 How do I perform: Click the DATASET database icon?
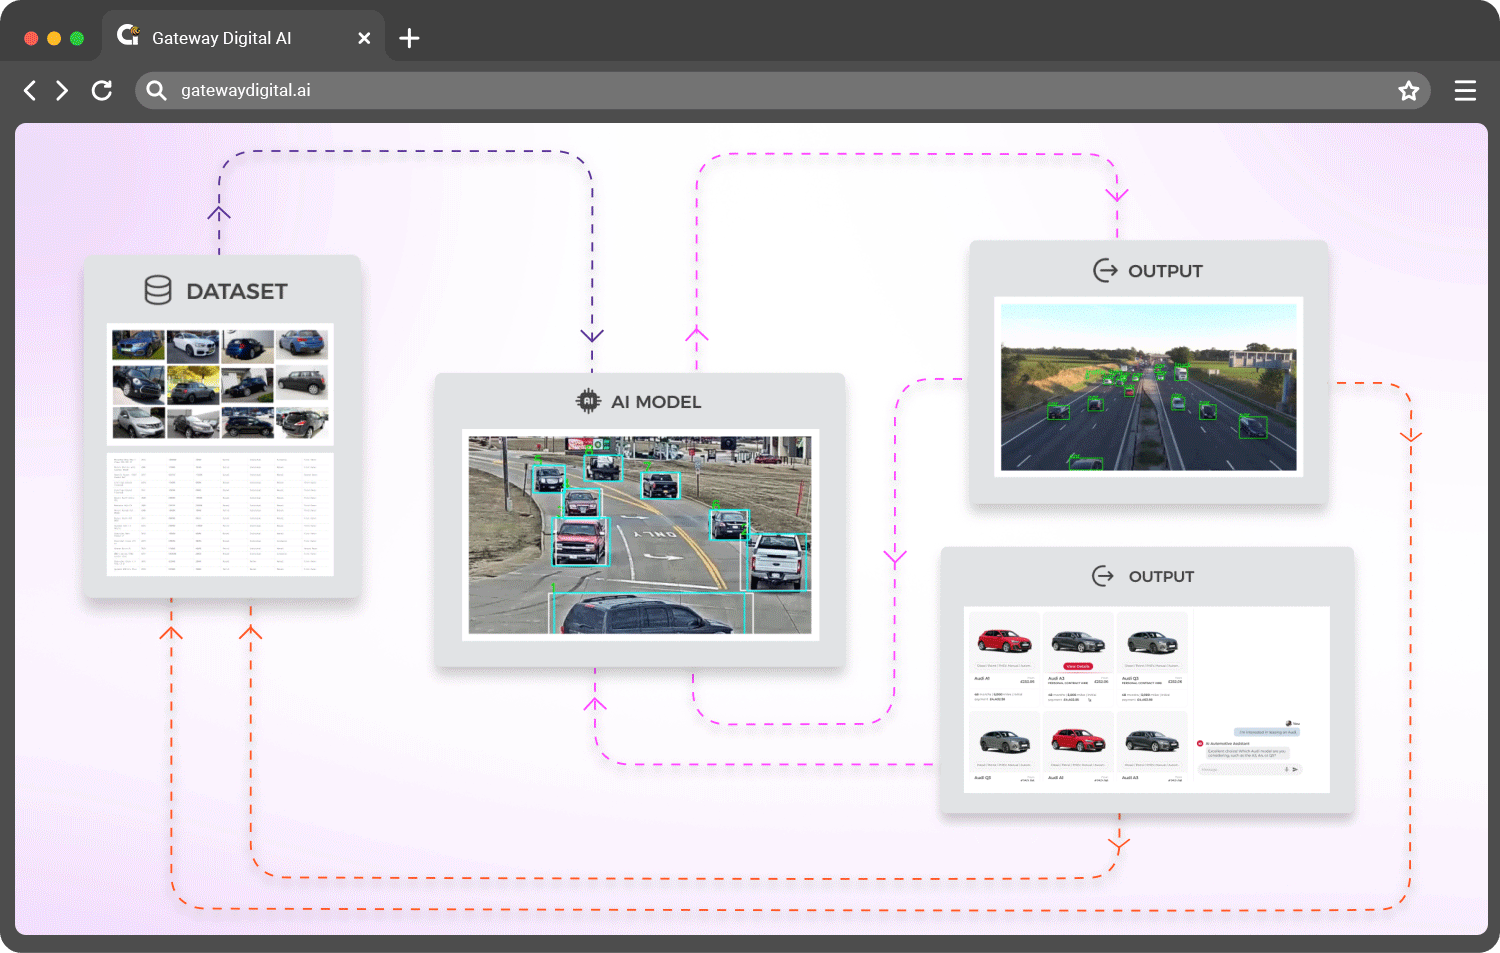pyautogui.click(x=158, y=291)
